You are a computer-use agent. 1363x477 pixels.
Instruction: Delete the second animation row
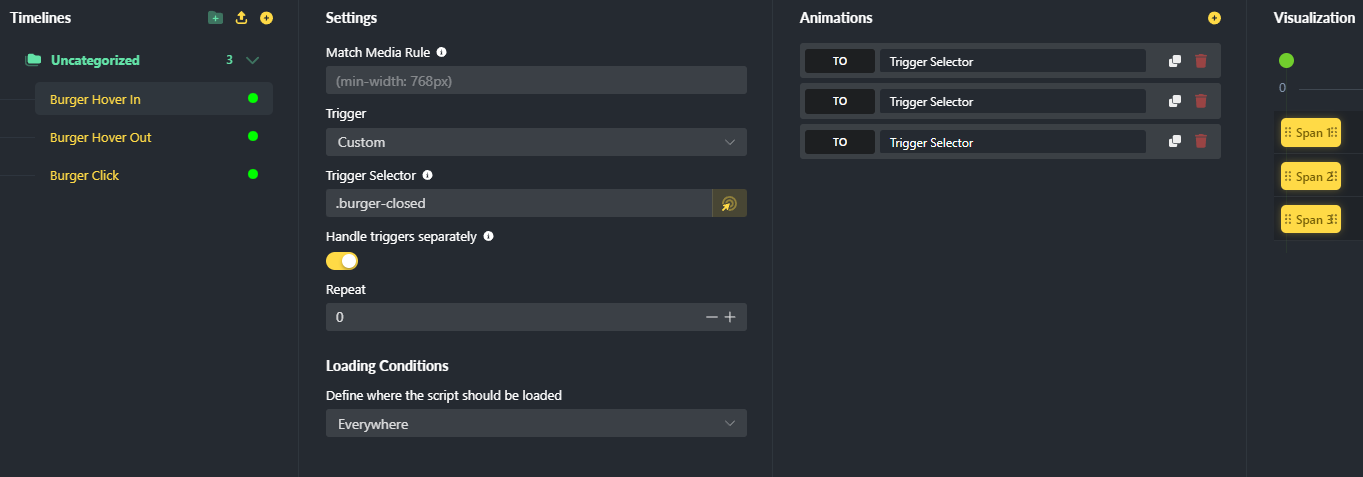pos(1201,101)
